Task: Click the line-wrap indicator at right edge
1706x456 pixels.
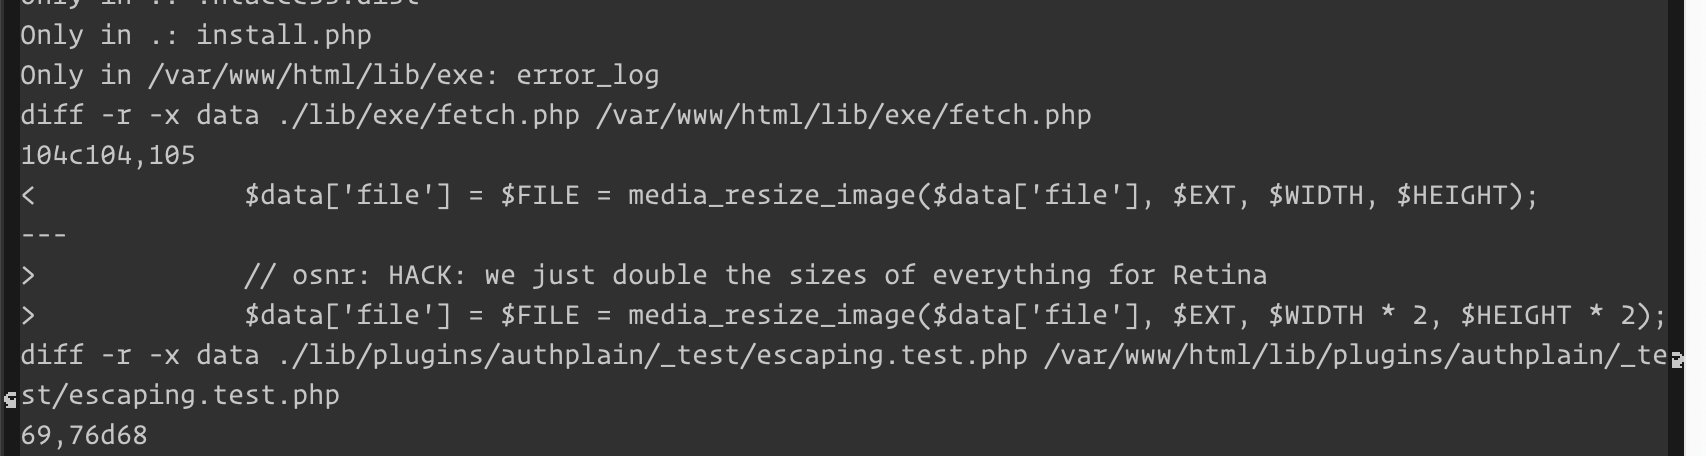Action: point(1677,358)
